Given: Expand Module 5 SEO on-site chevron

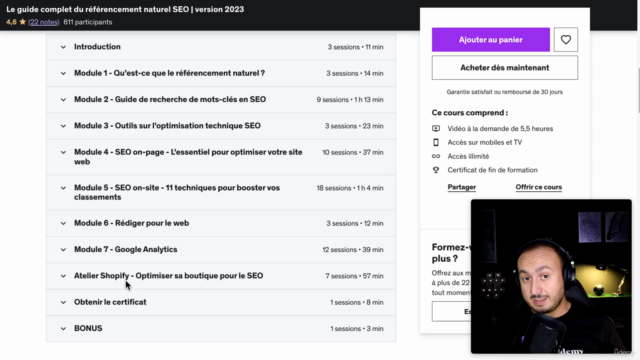Looking at the screenshot, I should tap(63, 188).
